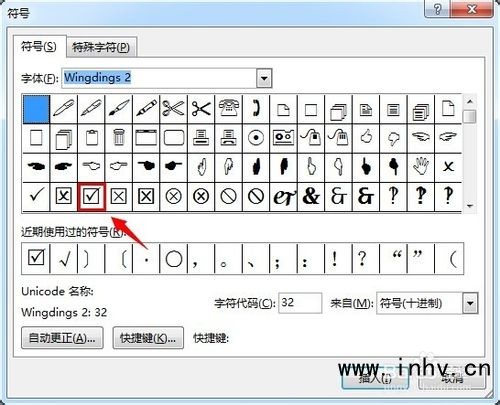
Task: Expand the 来自 source dropdown
Action: 470,303
